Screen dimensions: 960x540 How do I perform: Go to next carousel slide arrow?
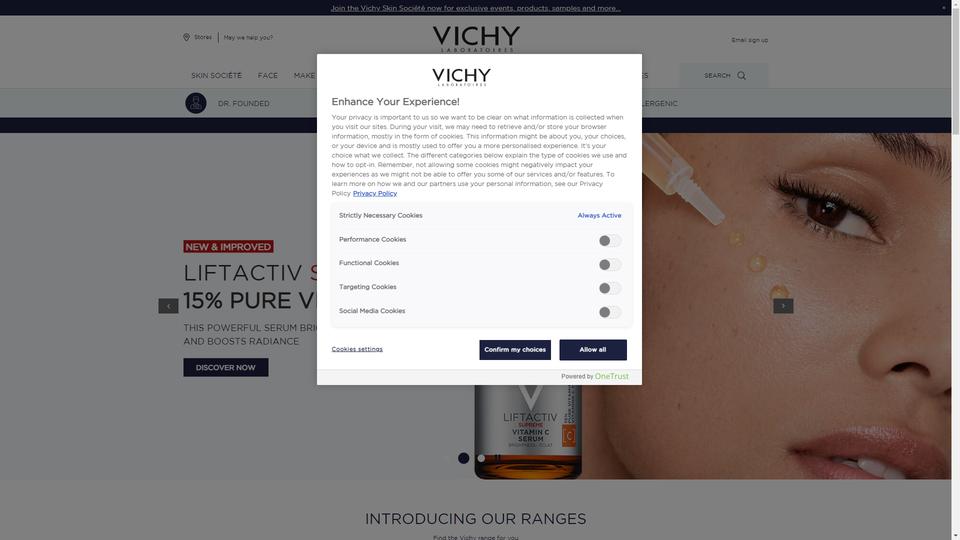(783, 306)
